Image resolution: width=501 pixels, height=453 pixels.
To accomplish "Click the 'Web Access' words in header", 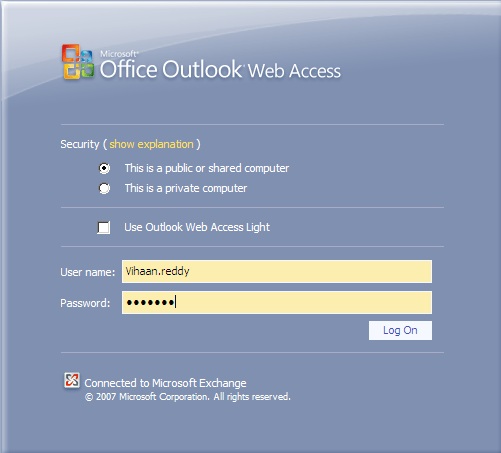I will click(294, 71).
